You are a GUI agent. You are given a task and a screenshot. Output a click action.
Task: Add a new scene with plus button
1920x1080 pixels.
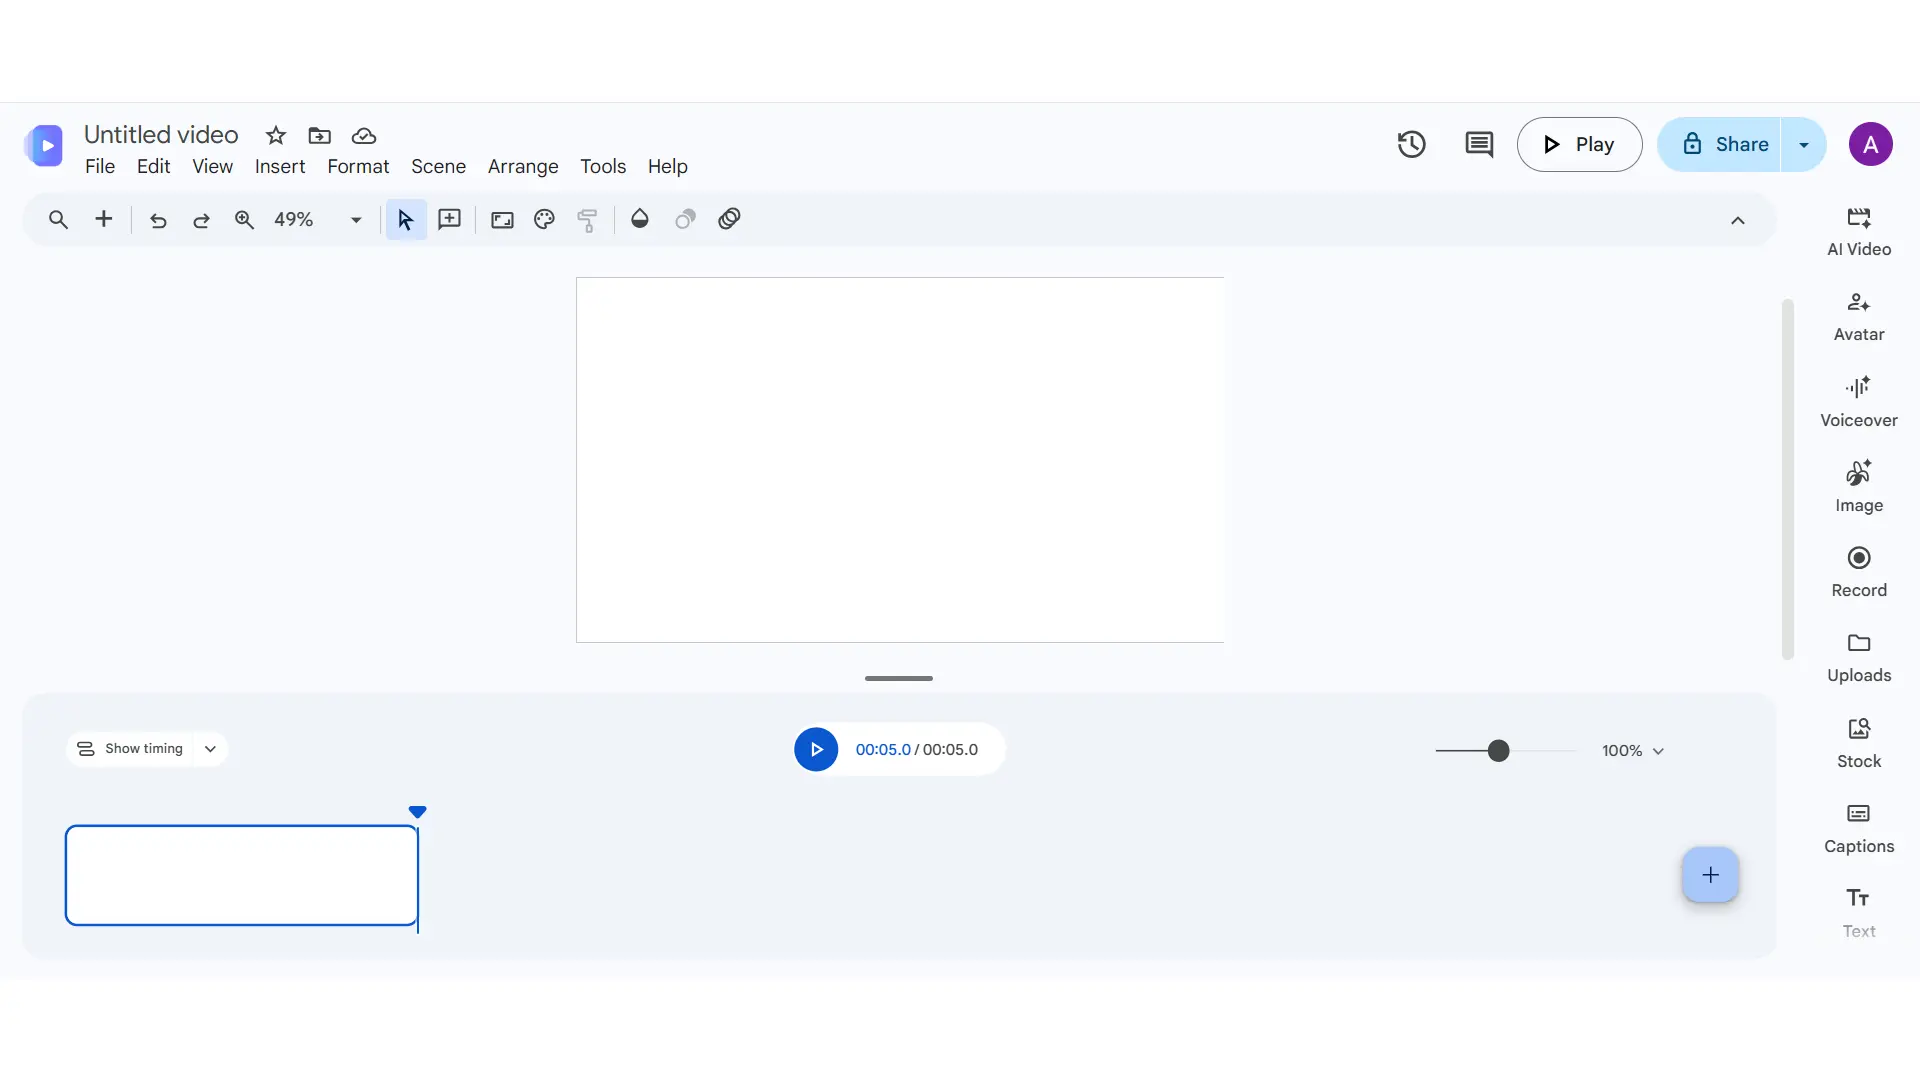pyautogui.click(x=1711, y=875)
